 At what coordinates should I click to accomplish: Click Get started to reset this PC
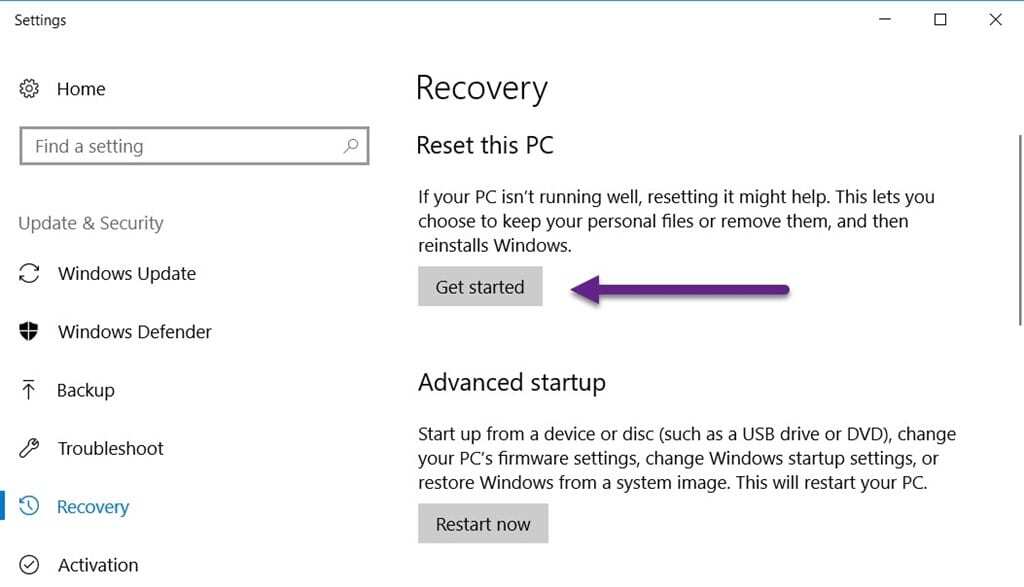[x=480, y=286]
